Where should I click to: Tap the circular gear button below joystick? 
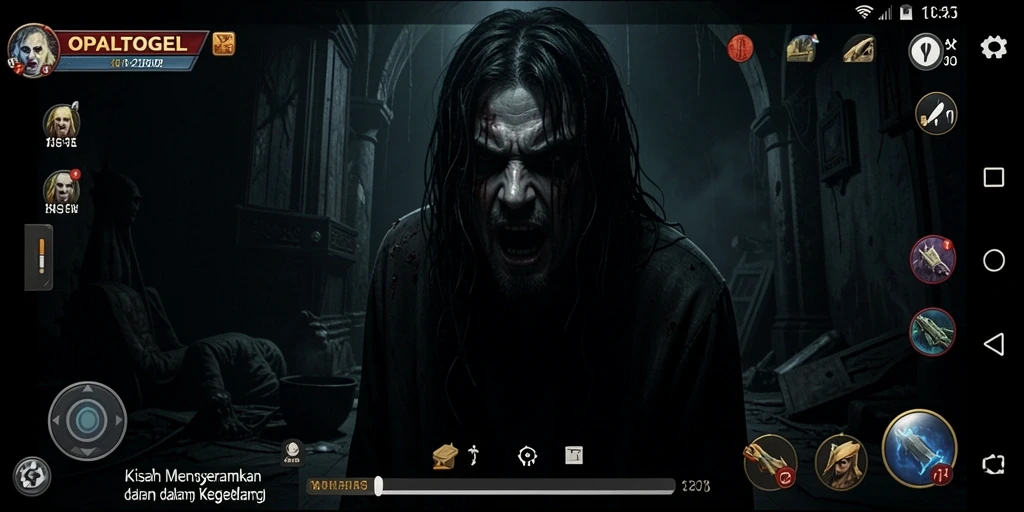[31, 475]
